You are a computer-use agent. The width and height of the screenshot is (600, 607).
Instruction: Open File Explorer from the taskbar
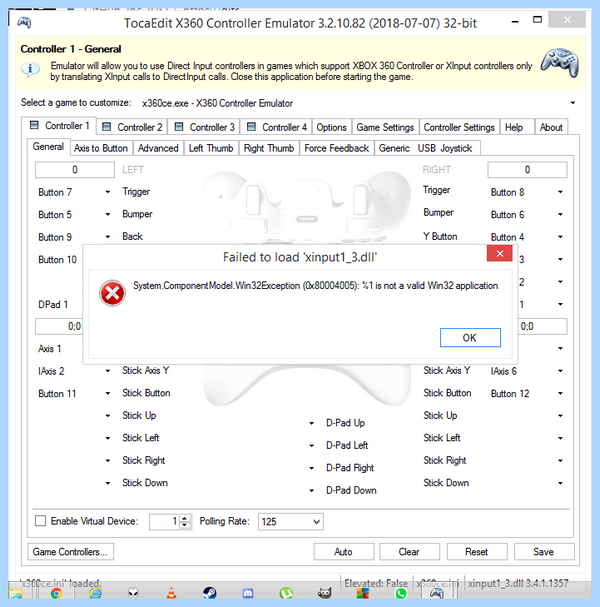point(16,594)
